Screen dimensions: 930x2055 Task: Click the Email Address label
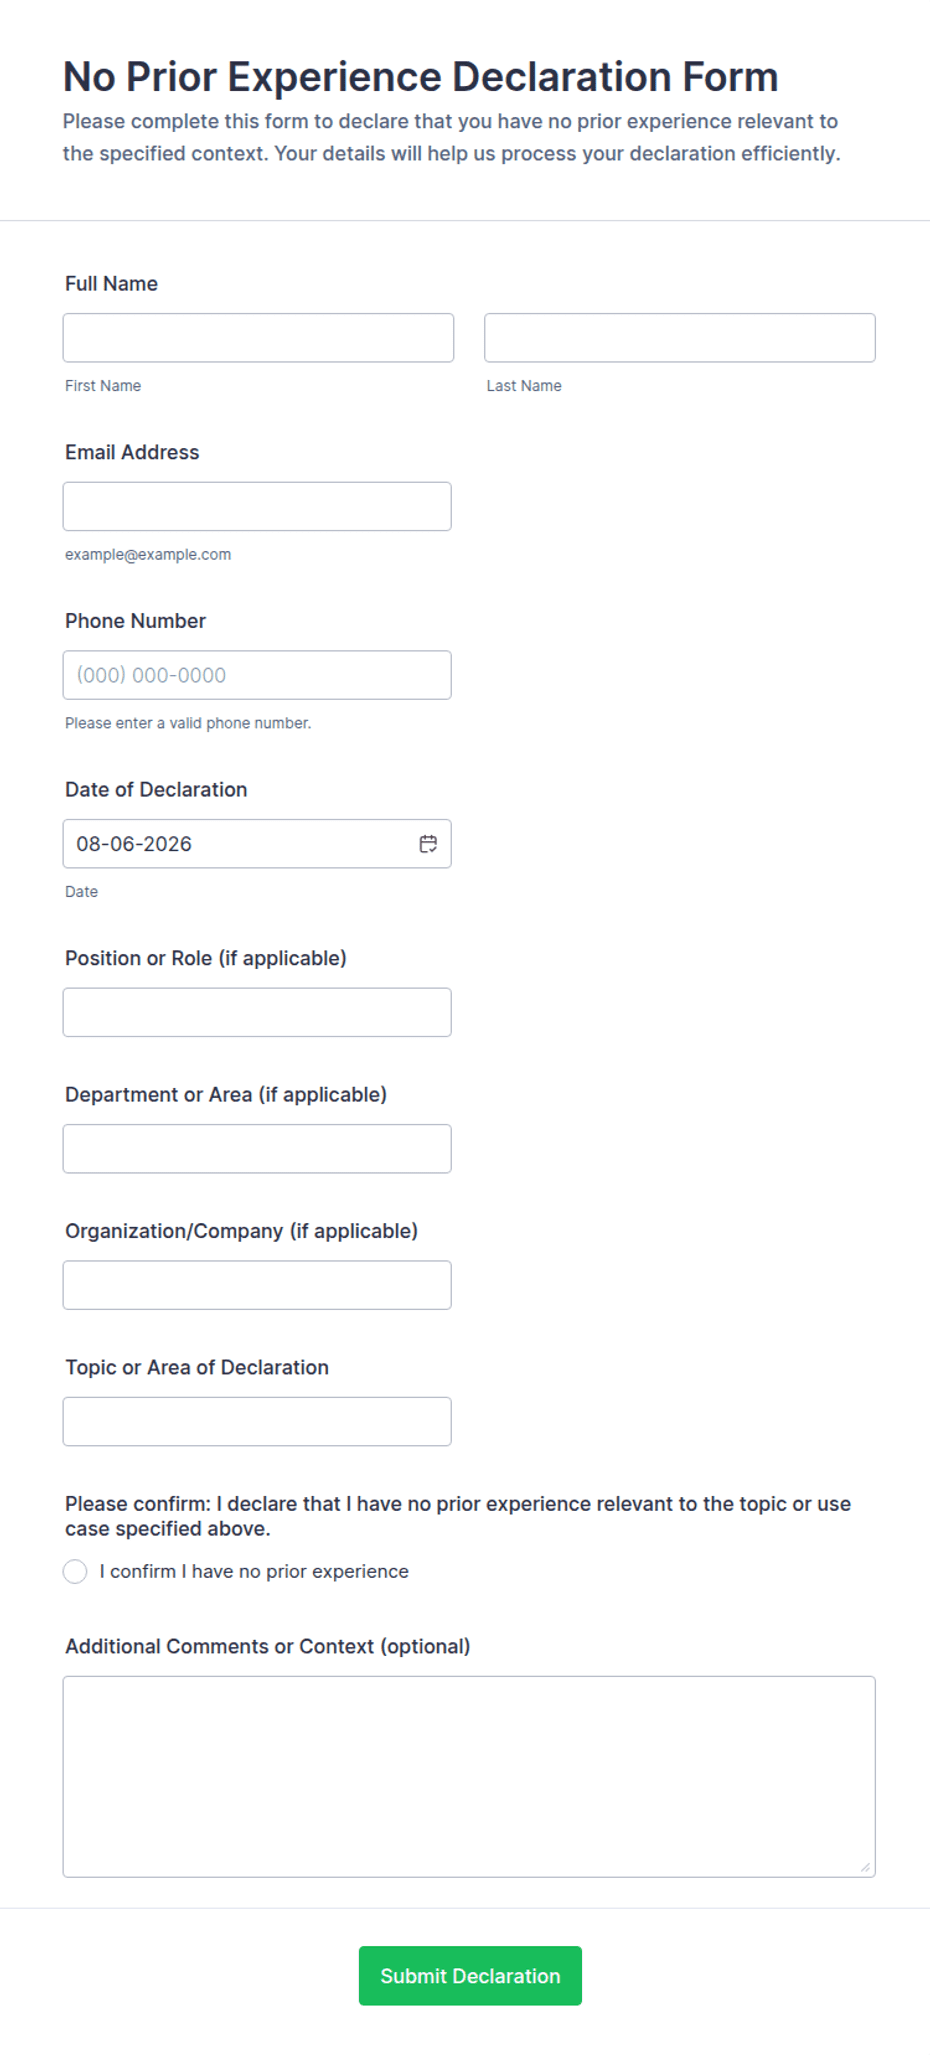(x=132, y=452)
